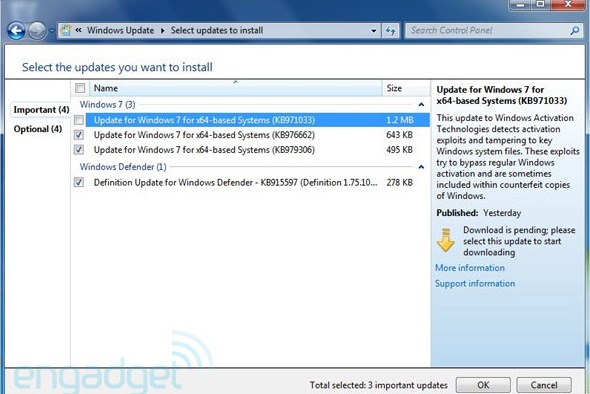This screenshot has height=394, width=590.
Task: Open recent pages dropdown beside the navigation arrows
Action: point(52,31)
